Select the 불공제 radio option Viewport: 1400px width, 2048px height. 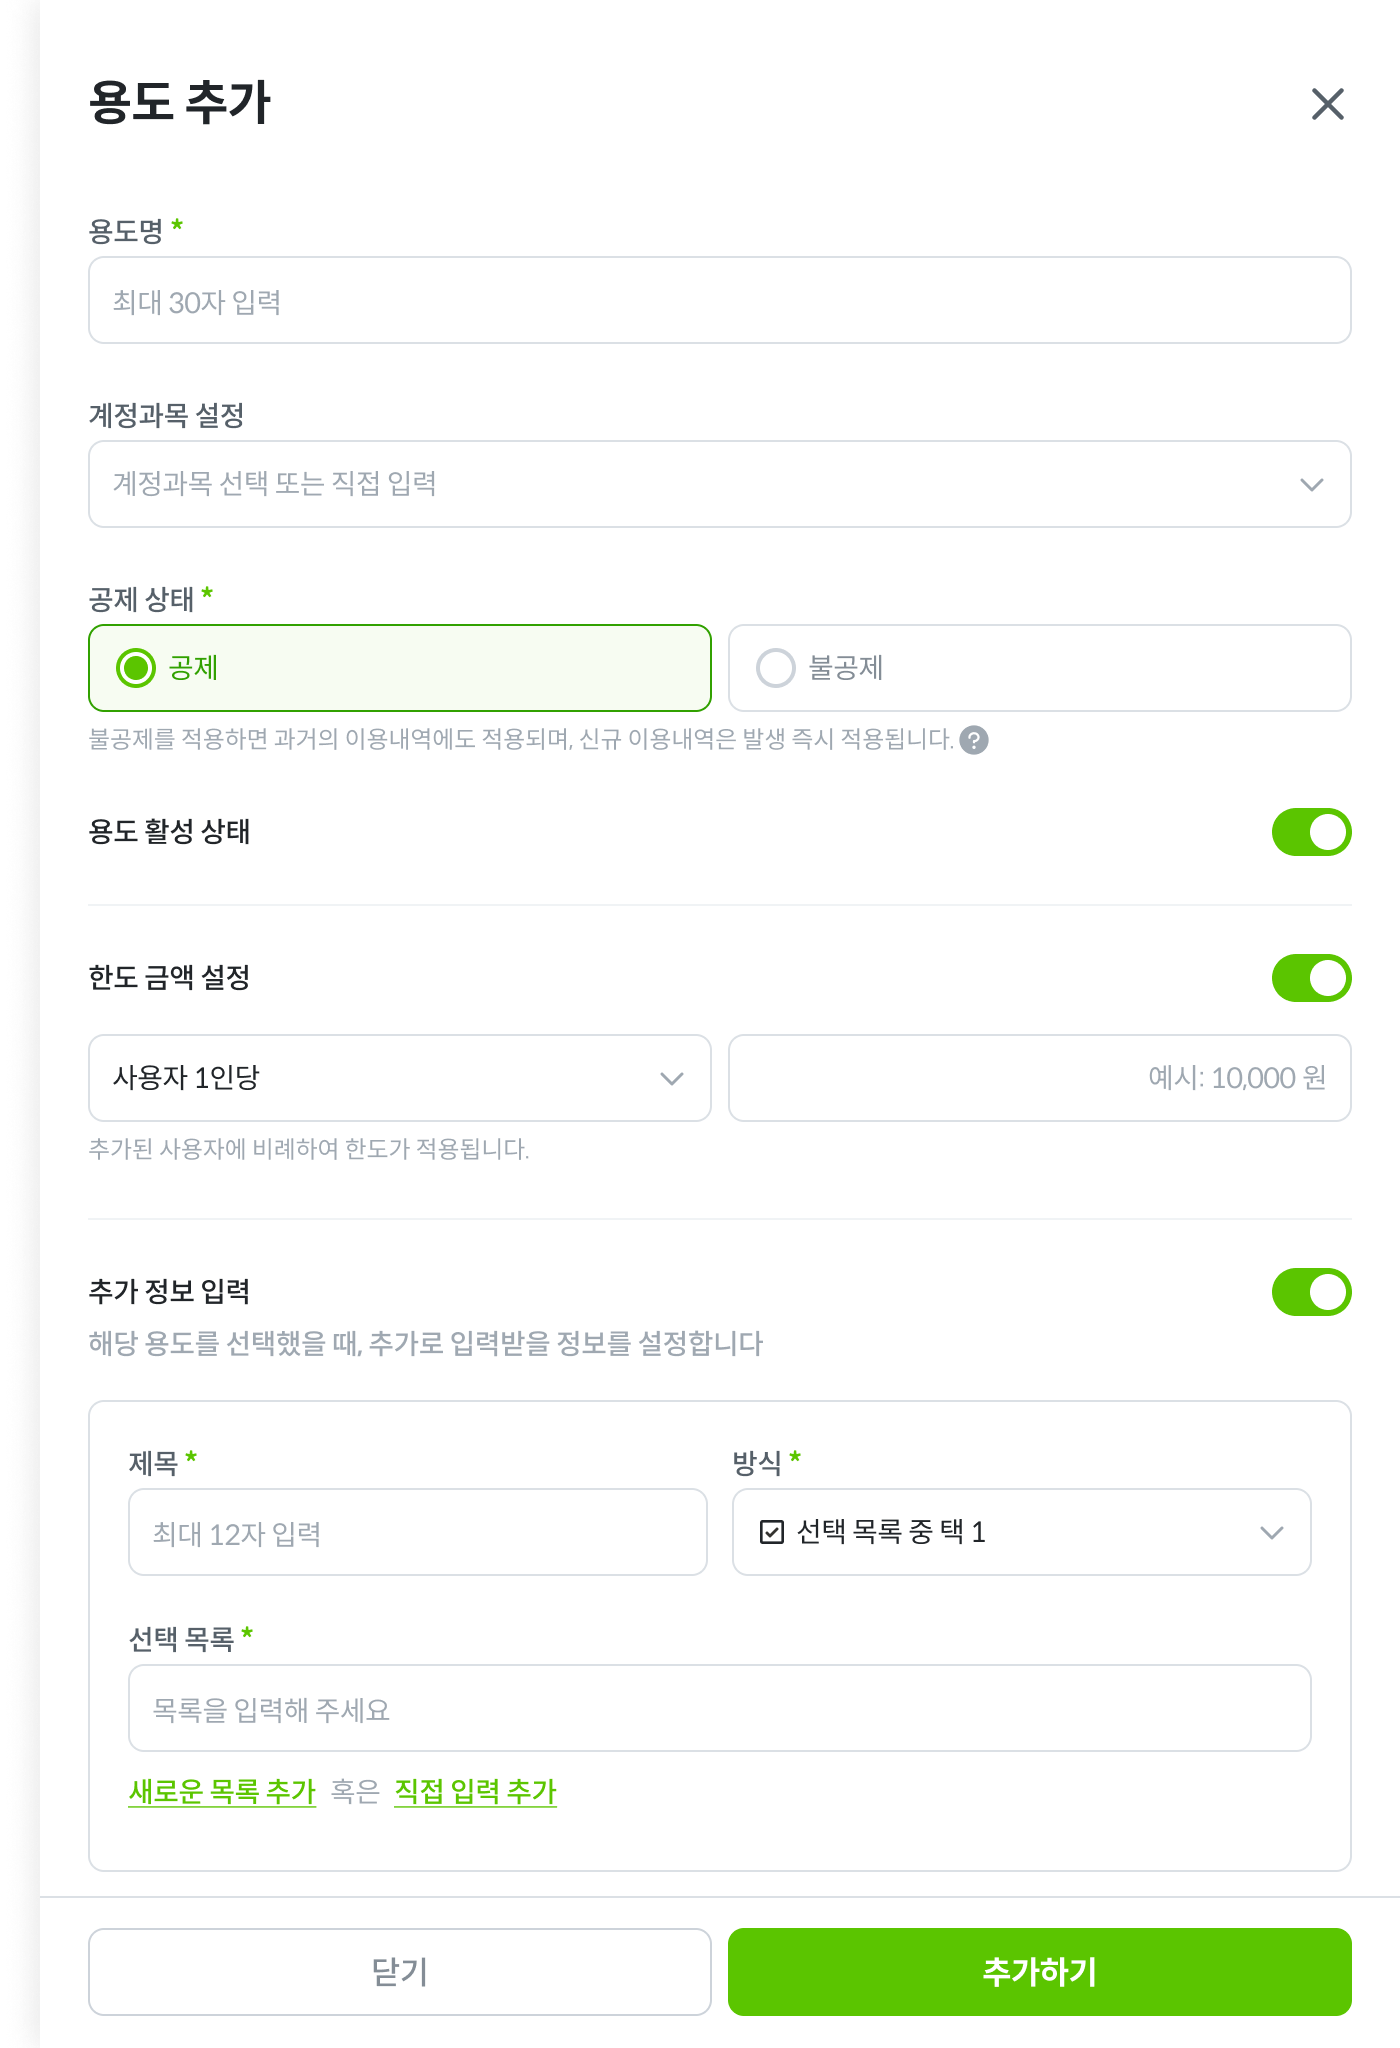click(776, 668)
